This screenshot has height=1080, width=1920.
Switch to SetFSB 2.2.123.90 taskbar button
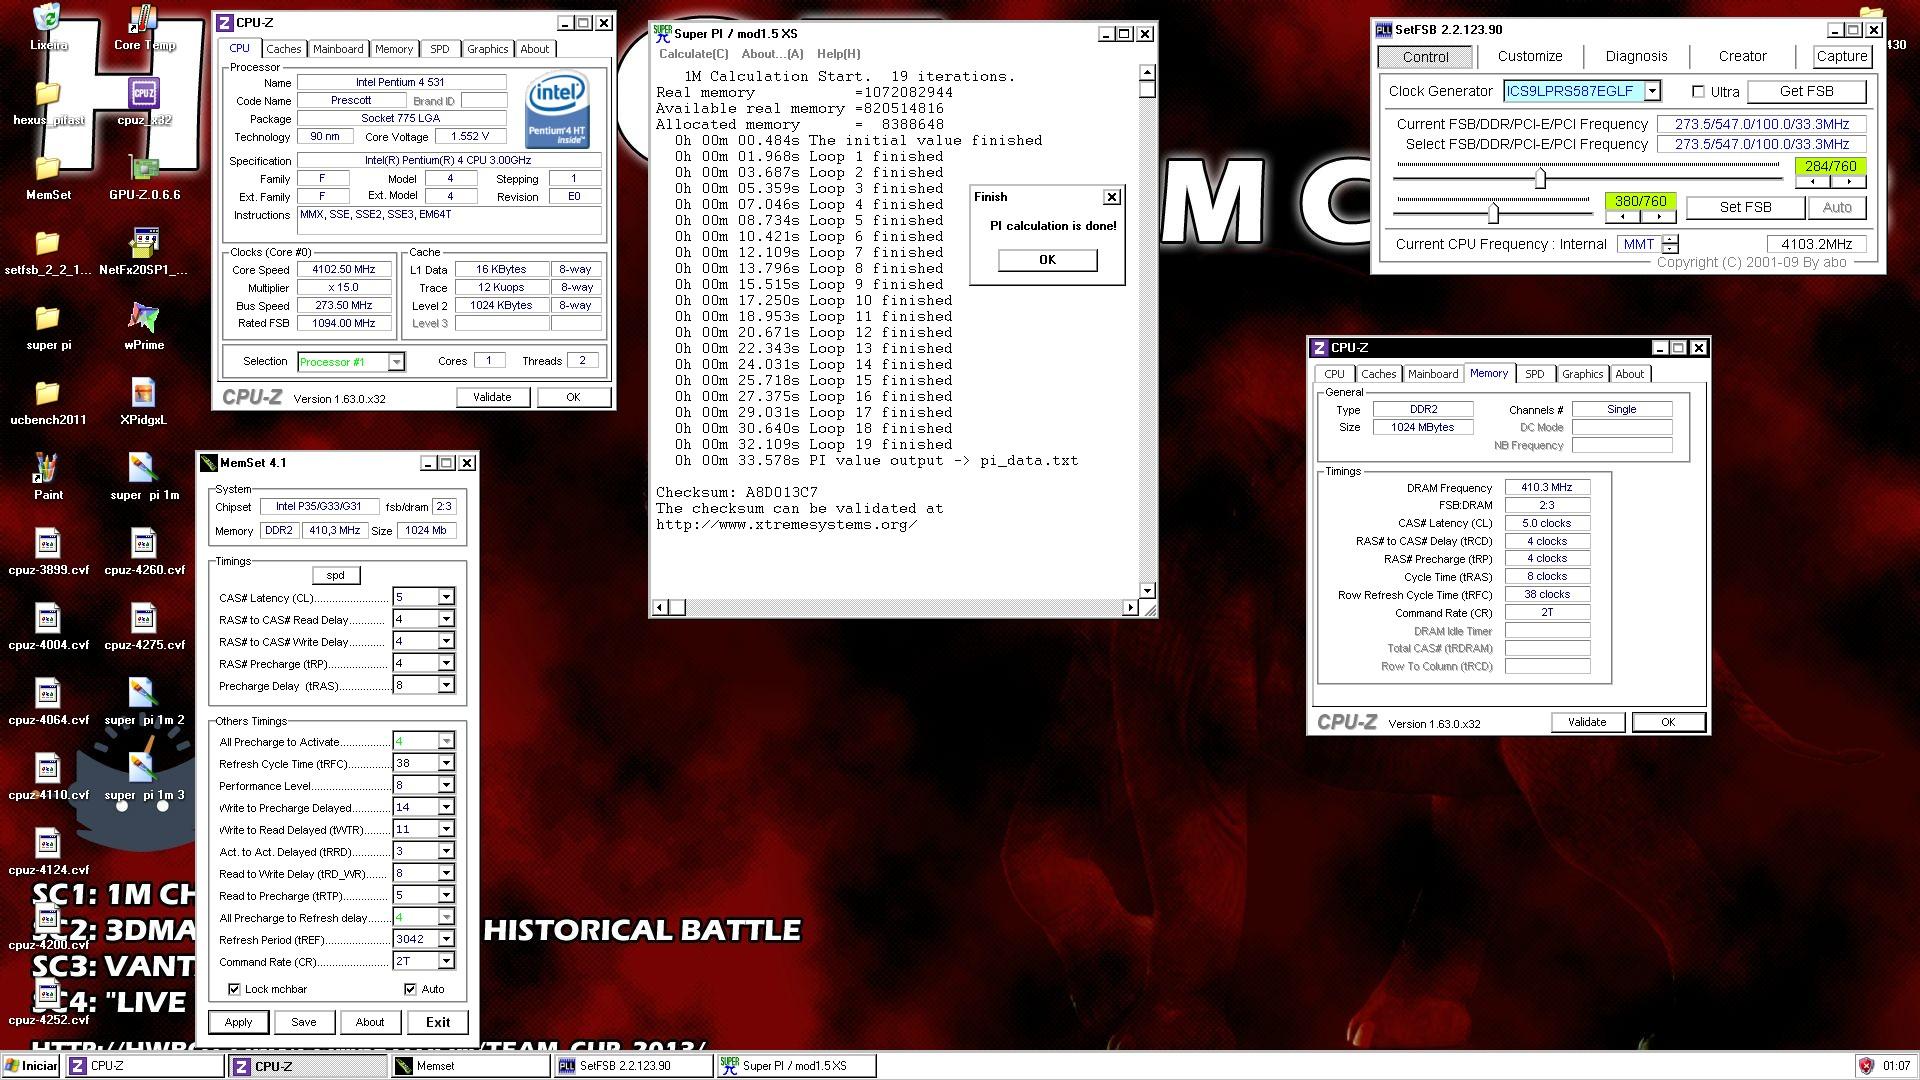tap(632, 1066)
